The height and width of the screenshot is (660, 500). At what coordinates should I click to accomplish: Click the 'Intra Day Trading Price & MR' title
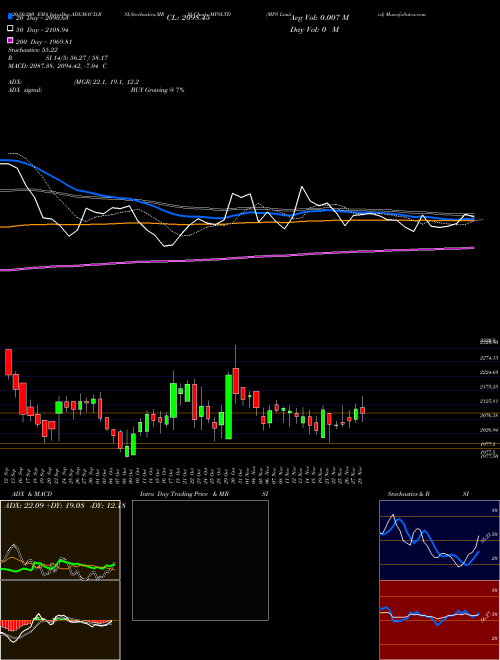[184, 494]
